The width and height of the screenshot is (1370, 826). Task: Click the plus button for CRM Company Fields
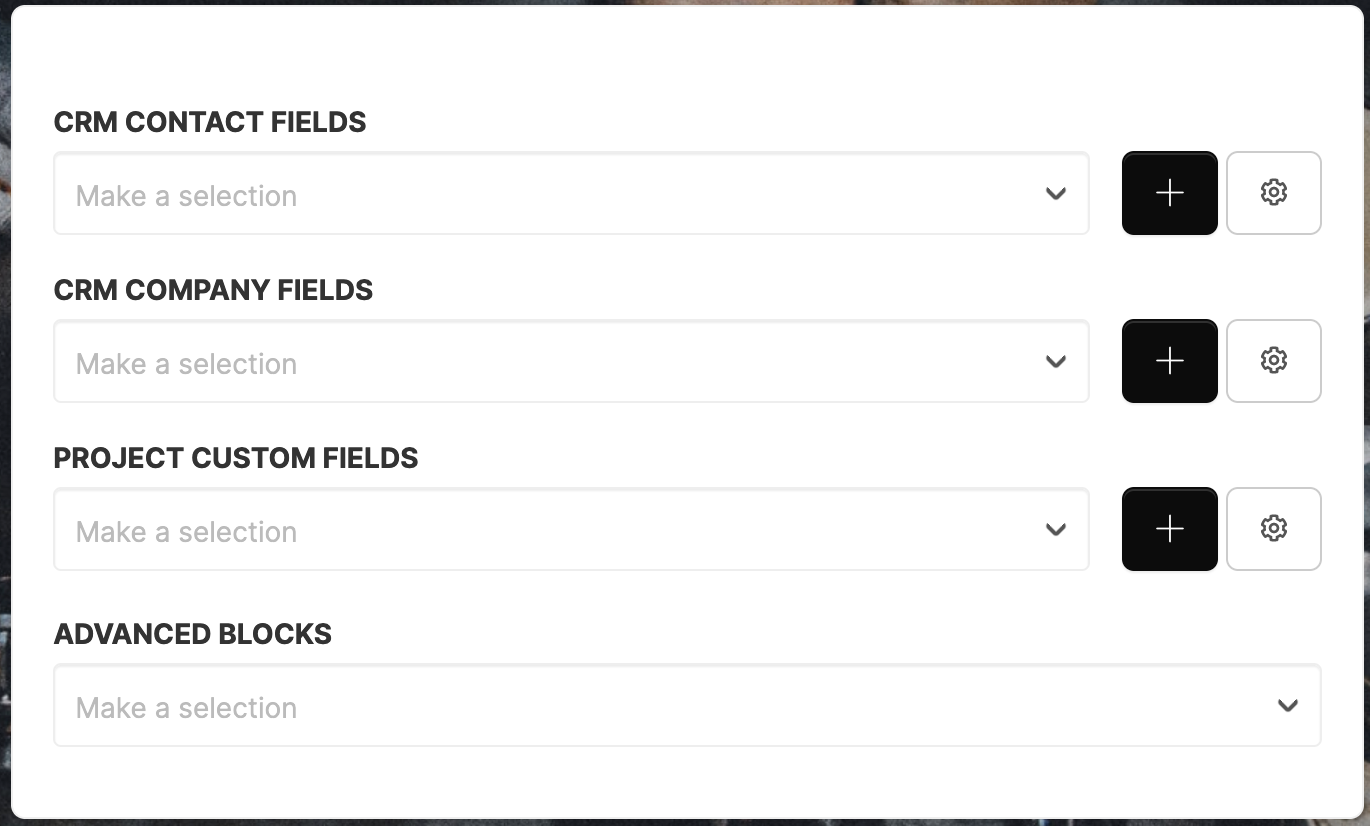pyautogui.click(x=1169, y=361)
